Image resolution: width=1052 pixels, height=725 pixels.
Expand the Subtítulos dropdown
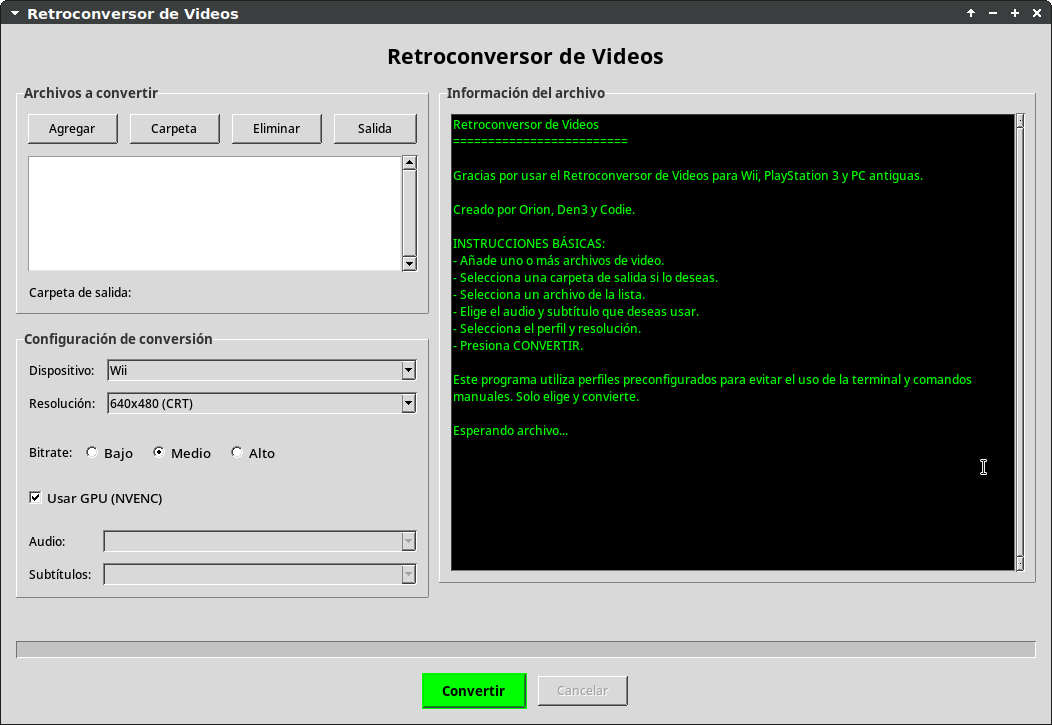(408, 574)
